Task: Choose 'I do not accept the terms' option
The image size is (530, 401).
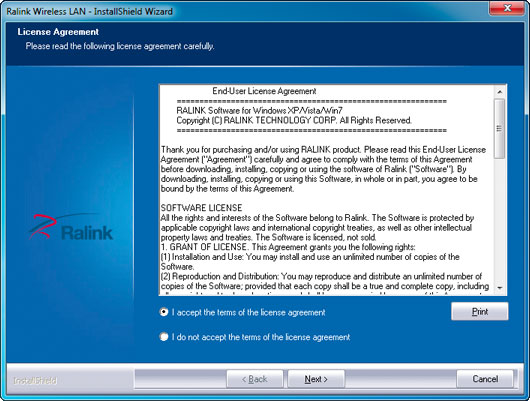Action: coord(164,337)
